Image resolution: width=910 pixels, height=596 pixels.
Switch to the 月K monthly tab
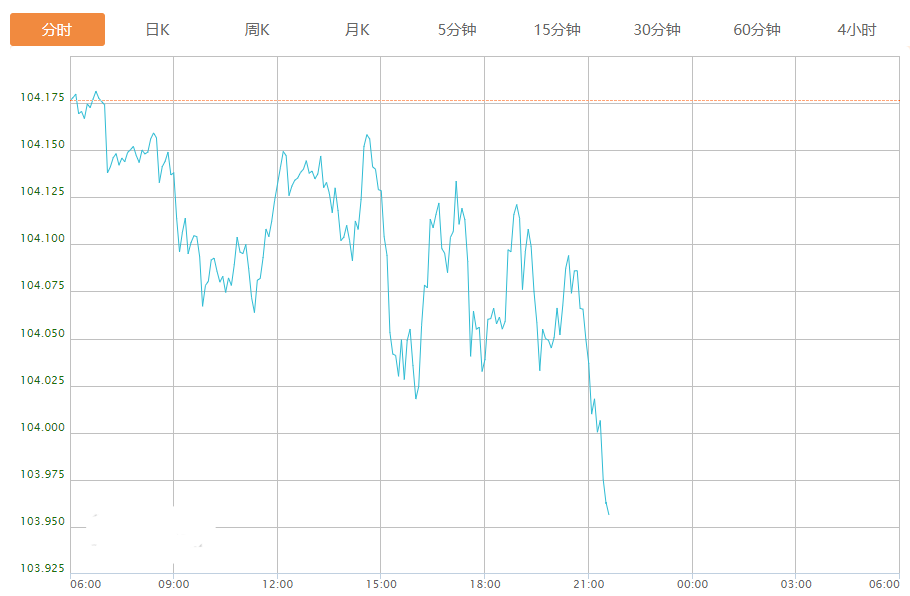357,30
